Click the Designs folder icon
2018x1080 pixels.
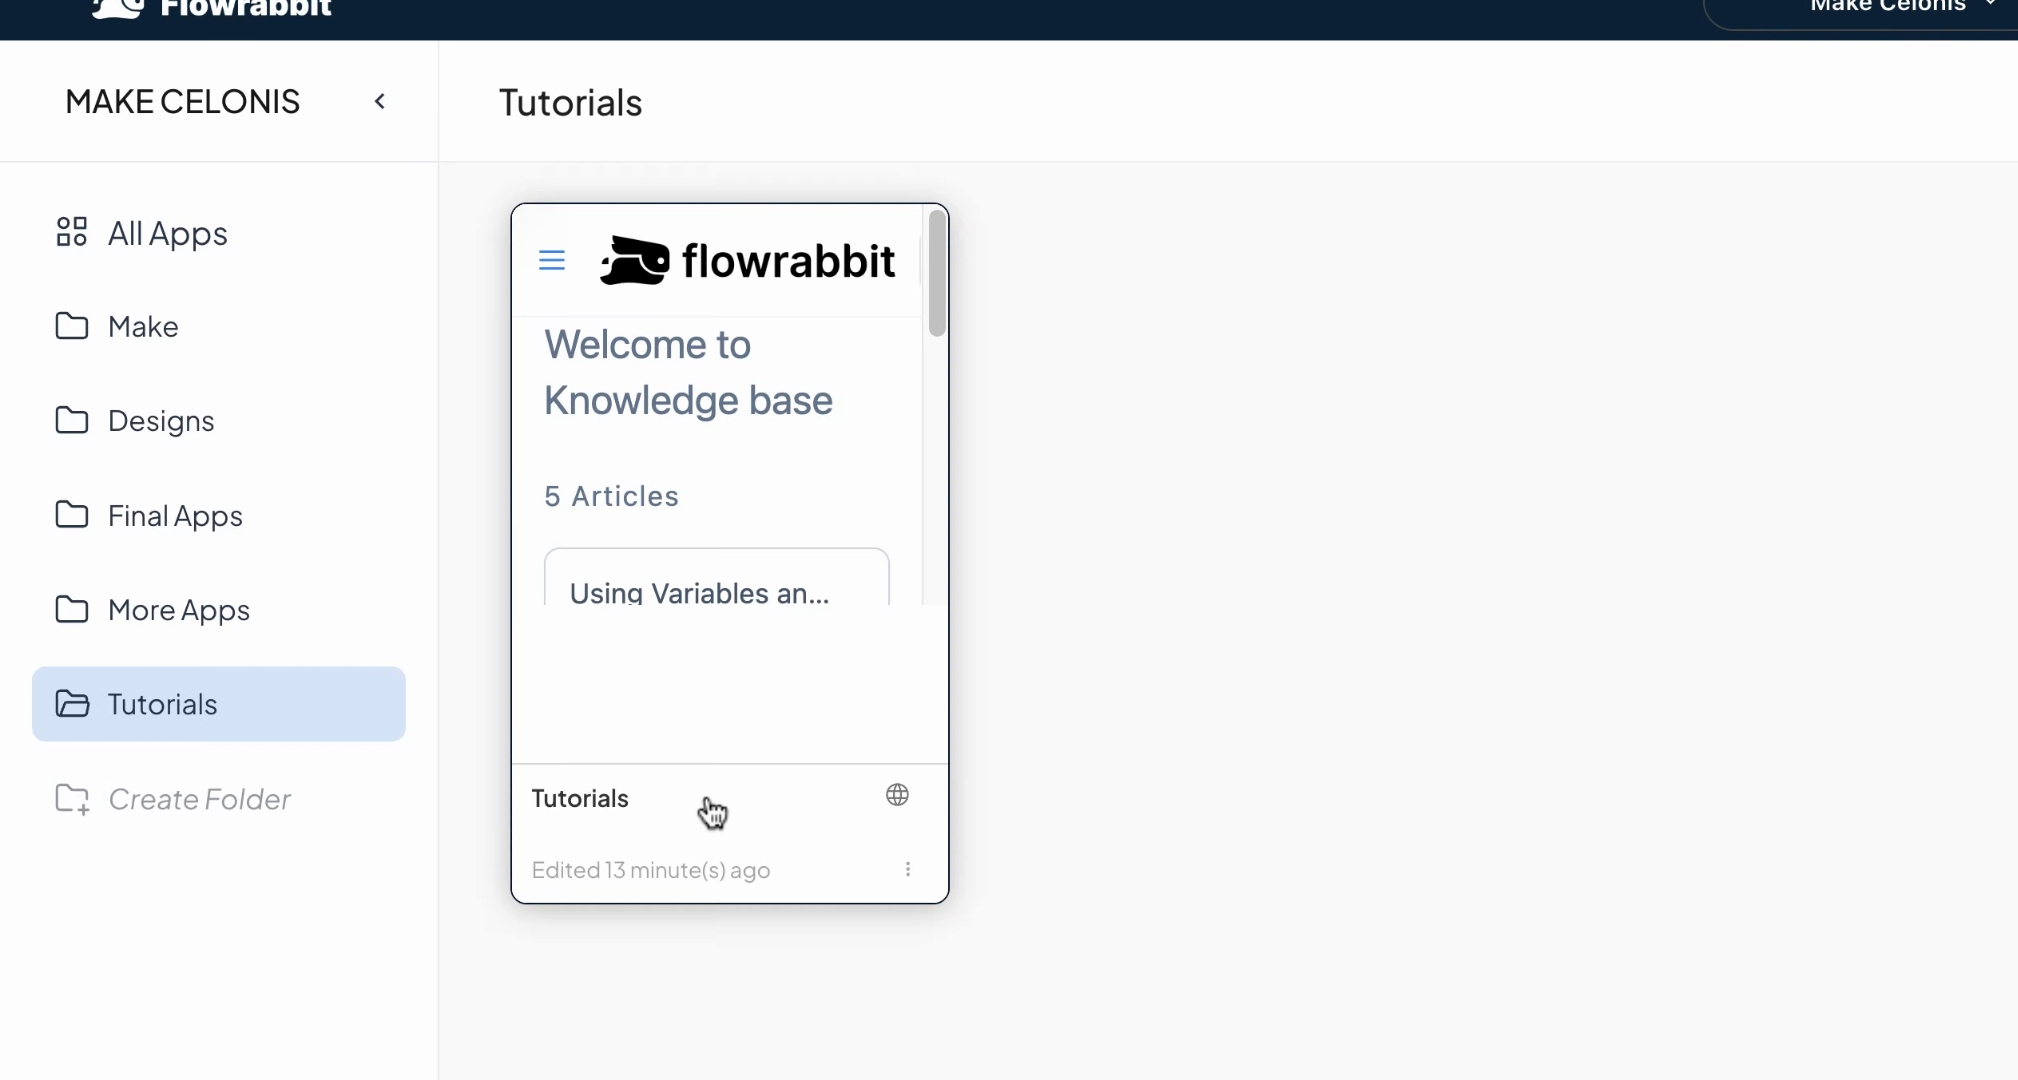(72, 420)
